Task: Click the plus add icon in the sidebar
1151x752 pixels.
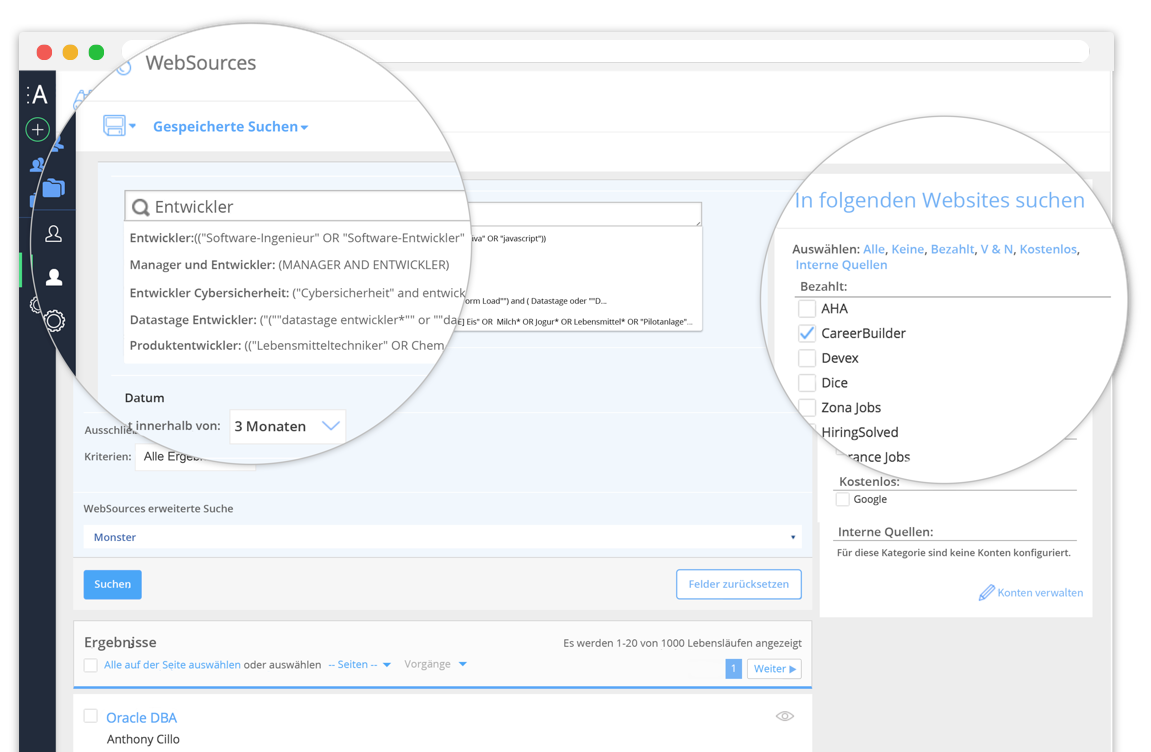Action: (37, 130)
